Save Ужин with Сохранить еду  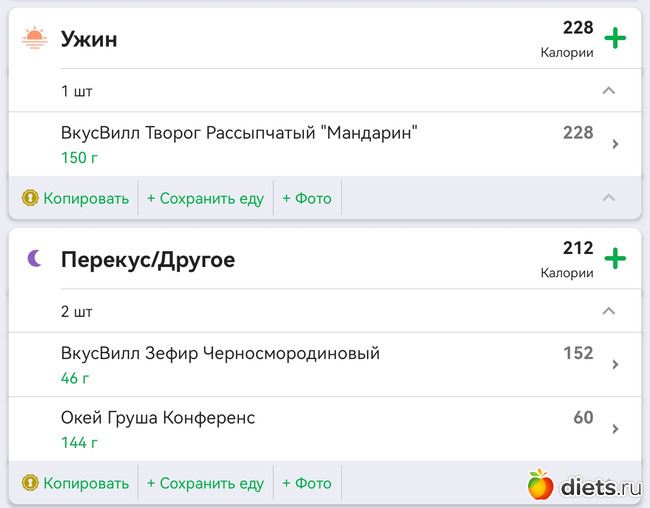205,198
